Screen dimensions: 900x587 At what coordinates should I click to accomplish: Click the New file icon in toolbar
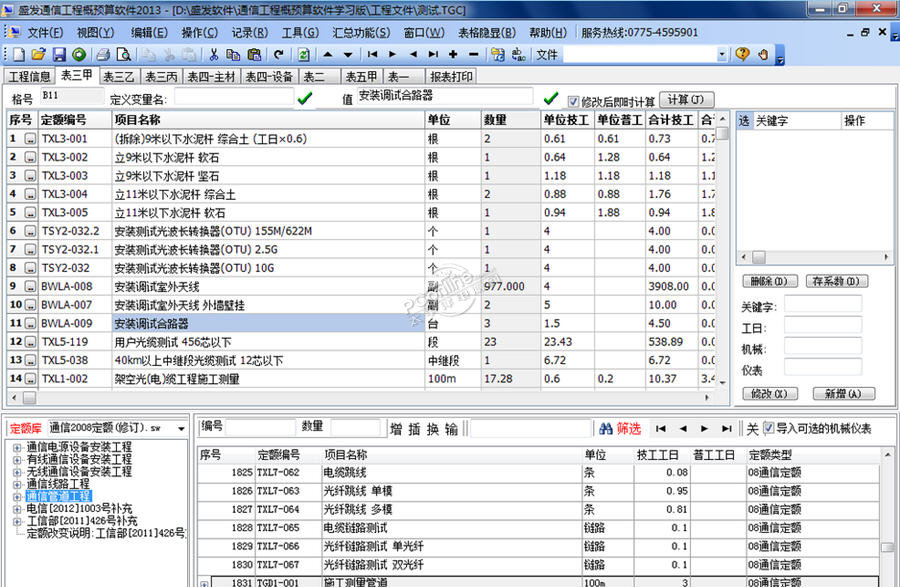tap(19, 55)
